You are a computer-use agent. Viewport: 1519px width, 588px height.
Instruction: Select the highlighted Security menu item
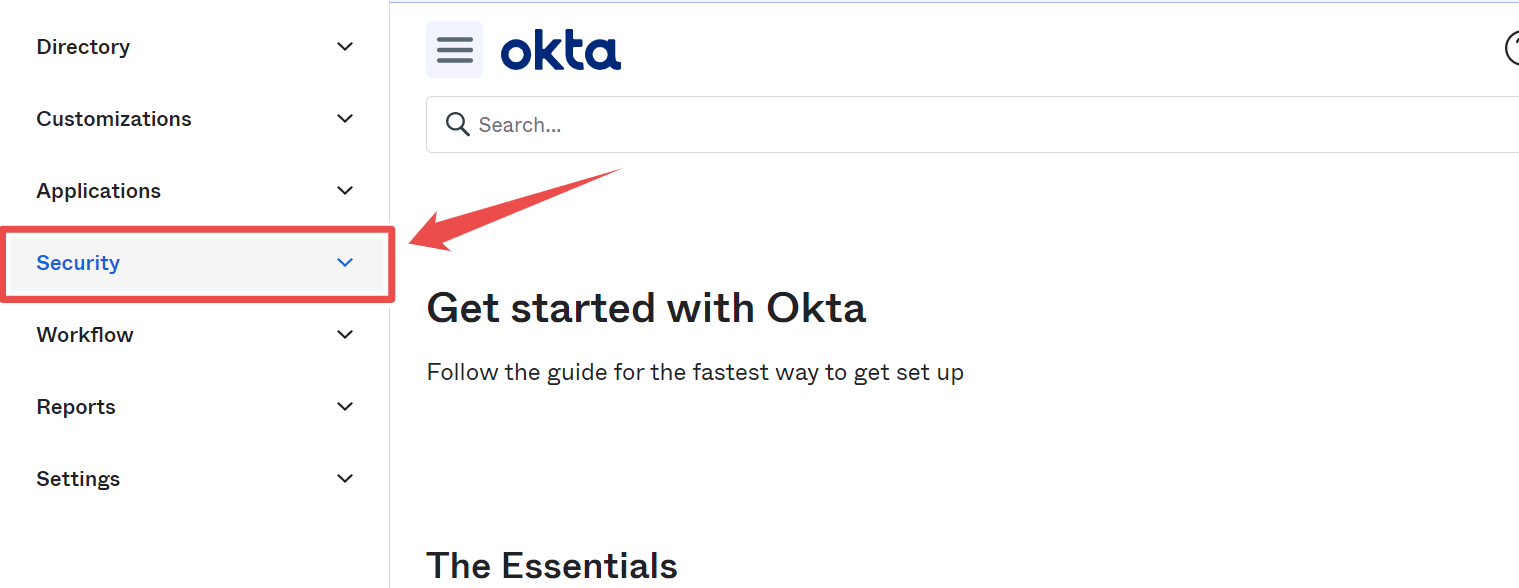[x=197, y=263]
